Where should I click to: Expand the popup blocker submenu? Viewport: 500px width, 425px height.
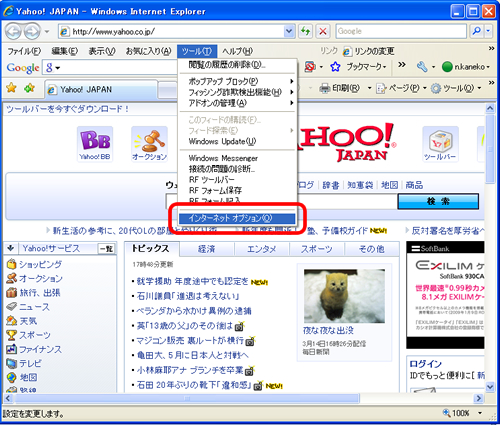pos(237,81)
